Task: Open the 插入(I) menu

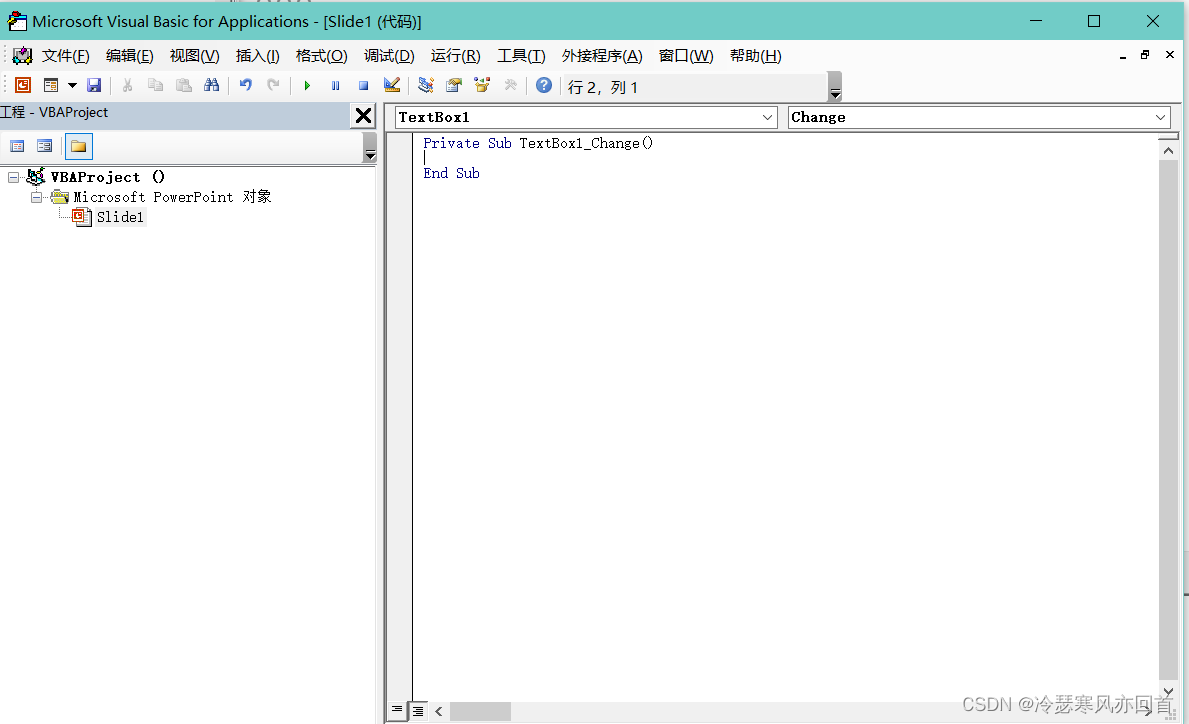Action: (x=257, y=56)
